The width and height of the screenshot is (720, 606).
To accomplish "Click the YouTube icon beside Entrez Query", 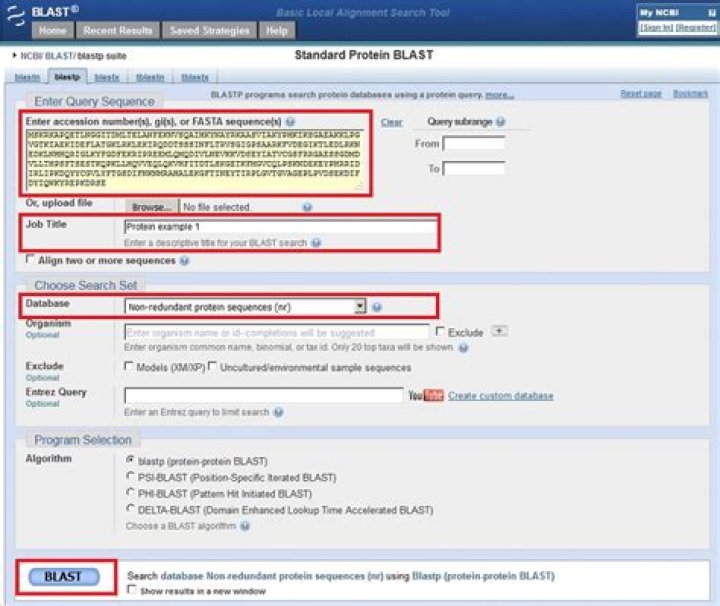I will pos(425,396).
